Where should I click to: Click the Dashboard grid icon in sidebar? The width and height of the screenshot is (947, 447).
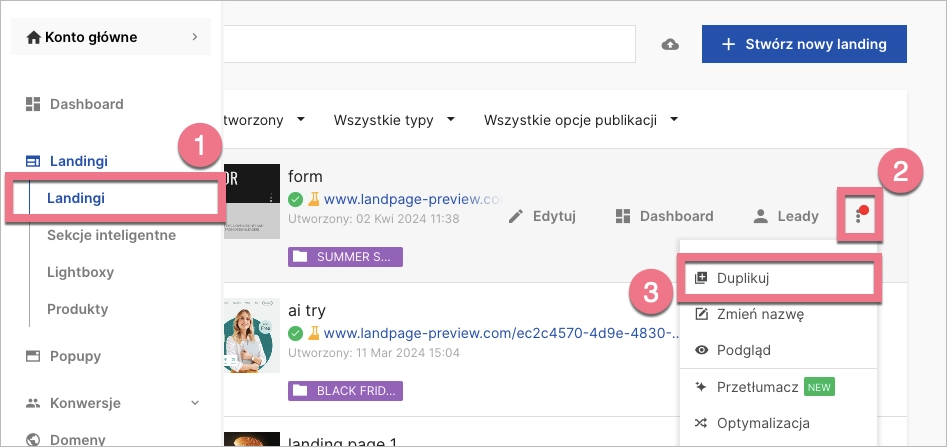[x=33, y=104]
